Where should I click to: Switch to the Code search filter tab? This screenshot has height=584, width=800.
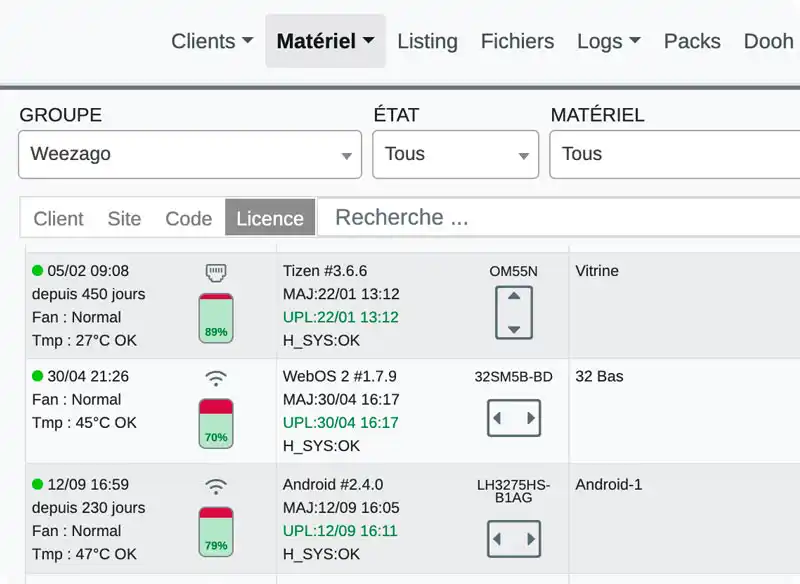(188, 218)
